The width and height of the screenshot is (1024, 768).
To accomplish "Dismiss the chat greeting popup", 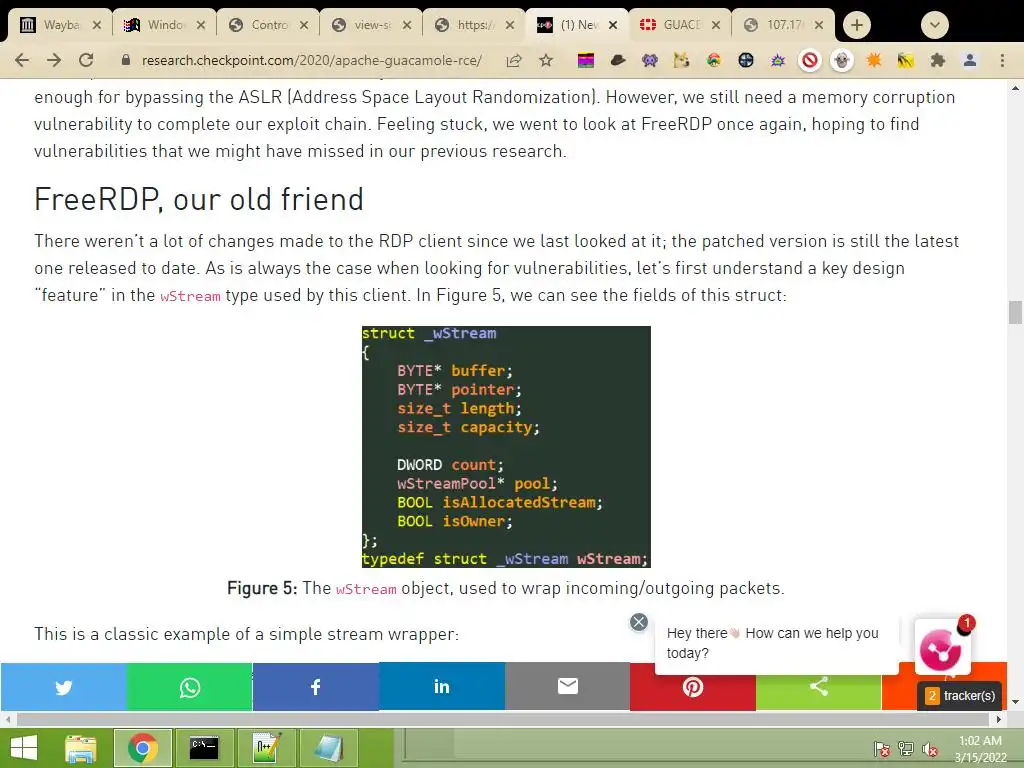I will 639,622.
